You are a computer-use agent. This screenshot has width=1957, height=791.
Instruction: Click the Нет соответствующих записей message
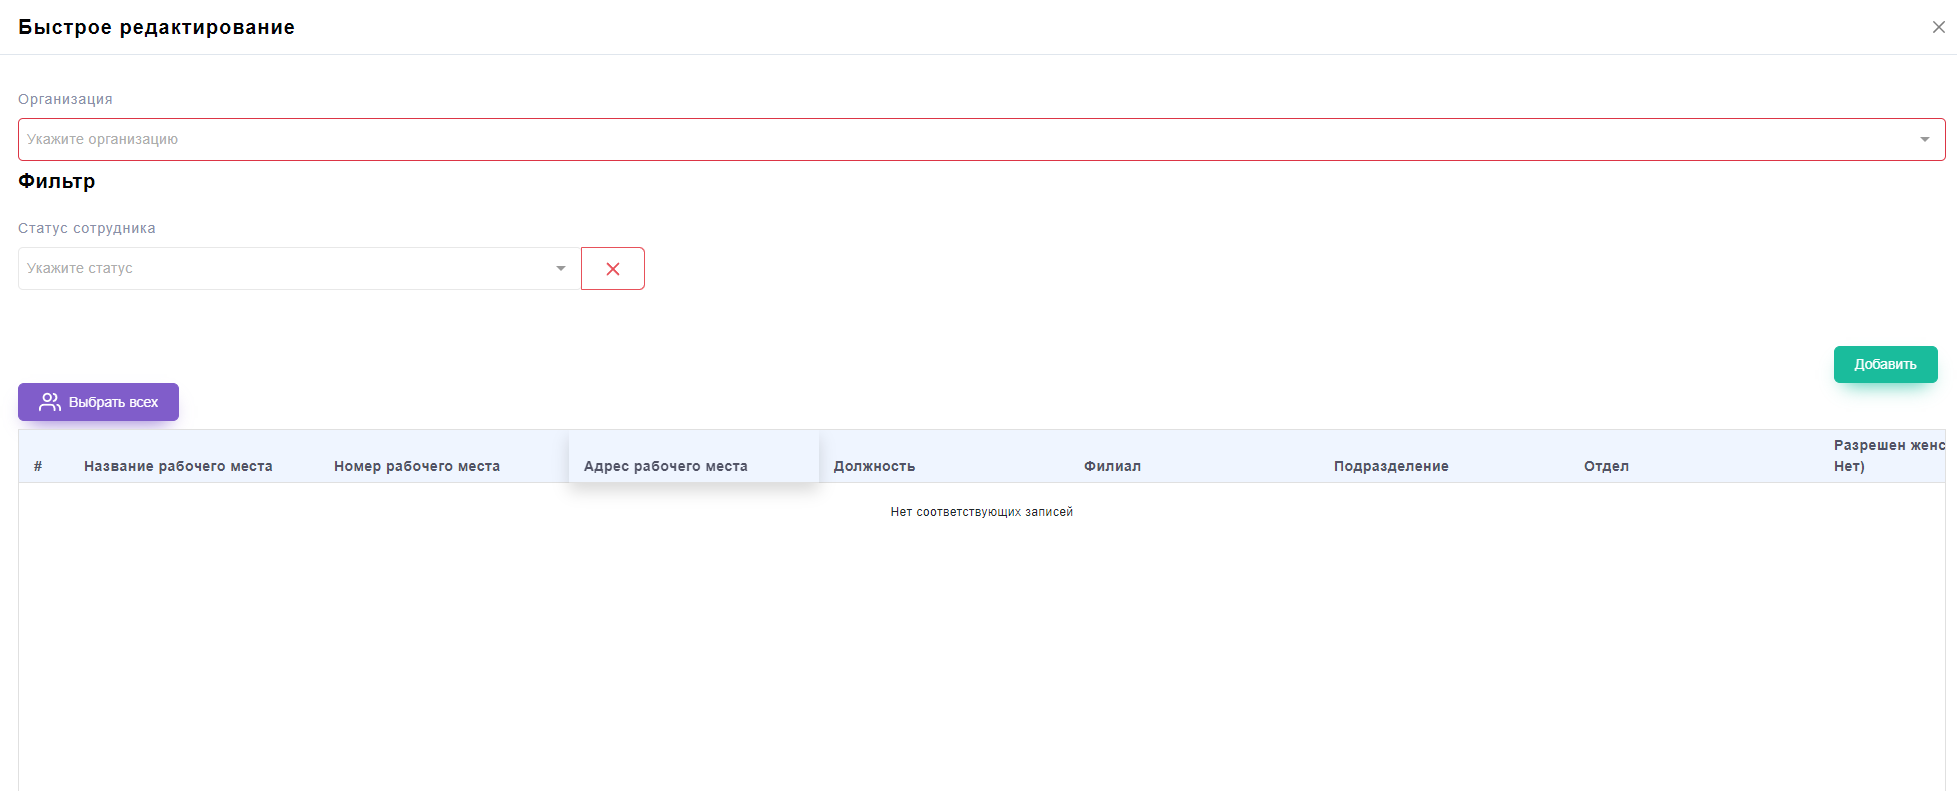[981, 512]
